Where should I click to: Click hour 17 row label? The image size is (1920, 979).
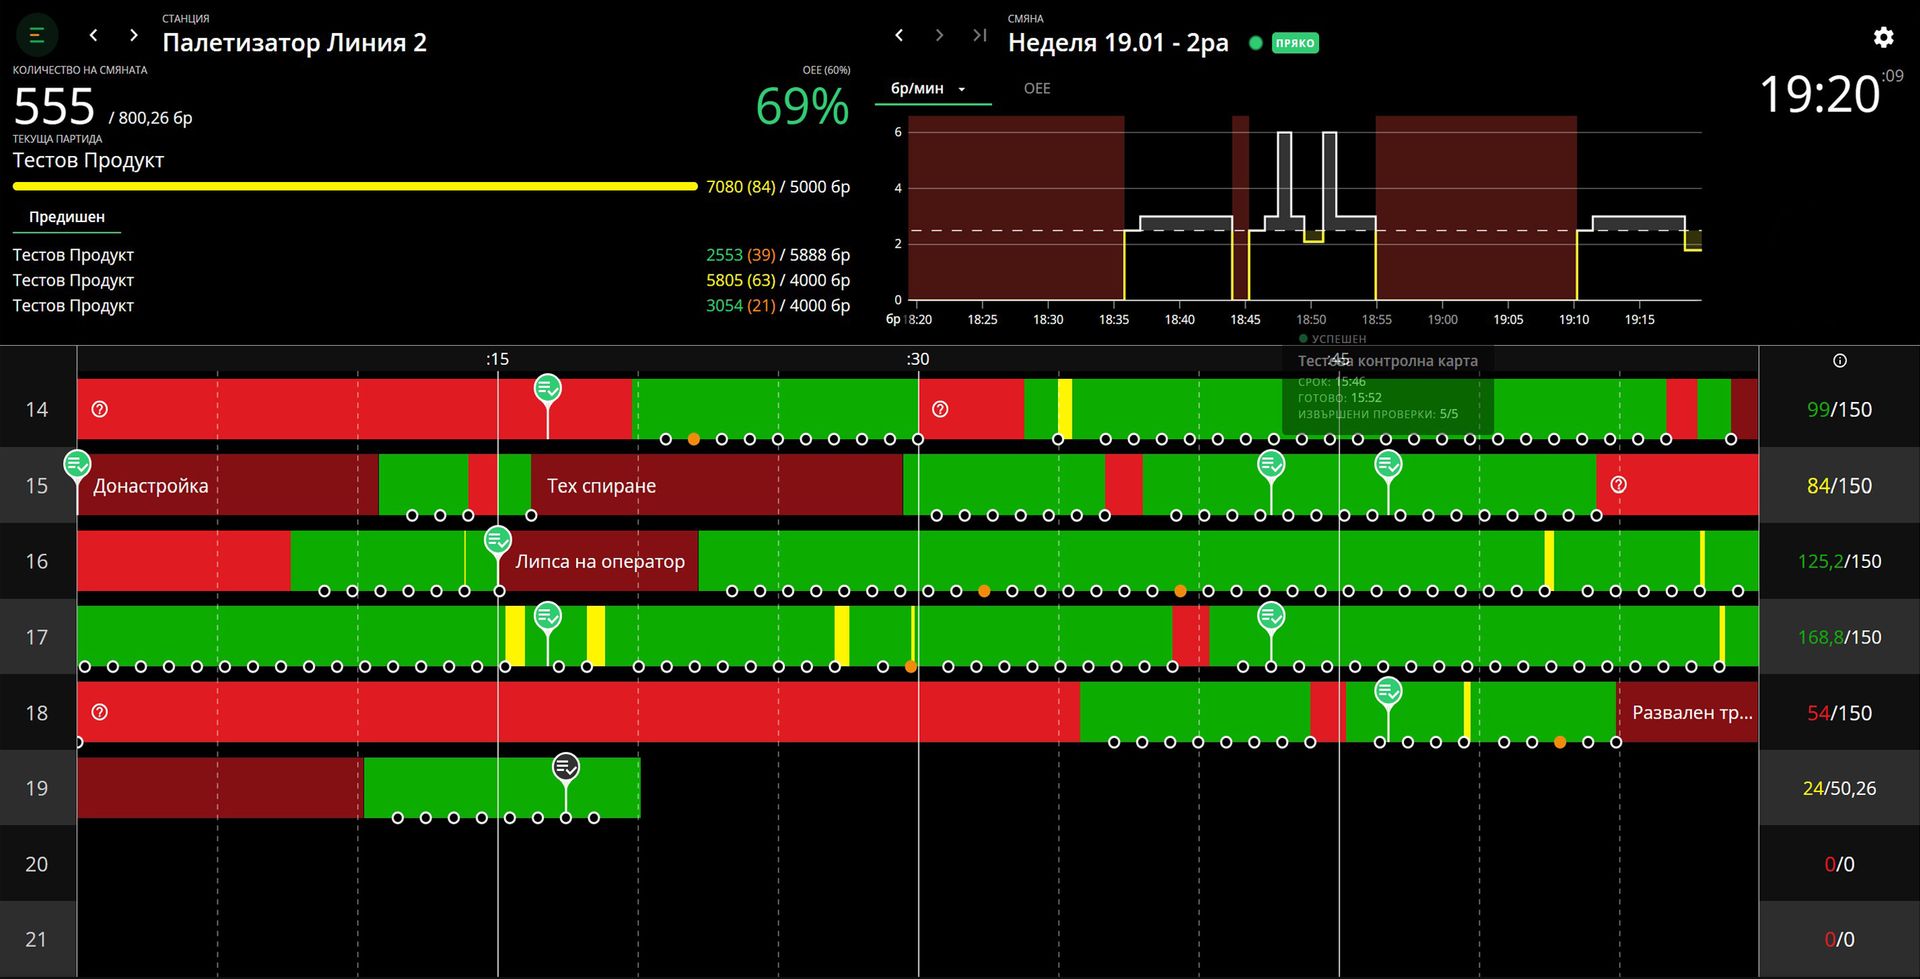[37, 637]
